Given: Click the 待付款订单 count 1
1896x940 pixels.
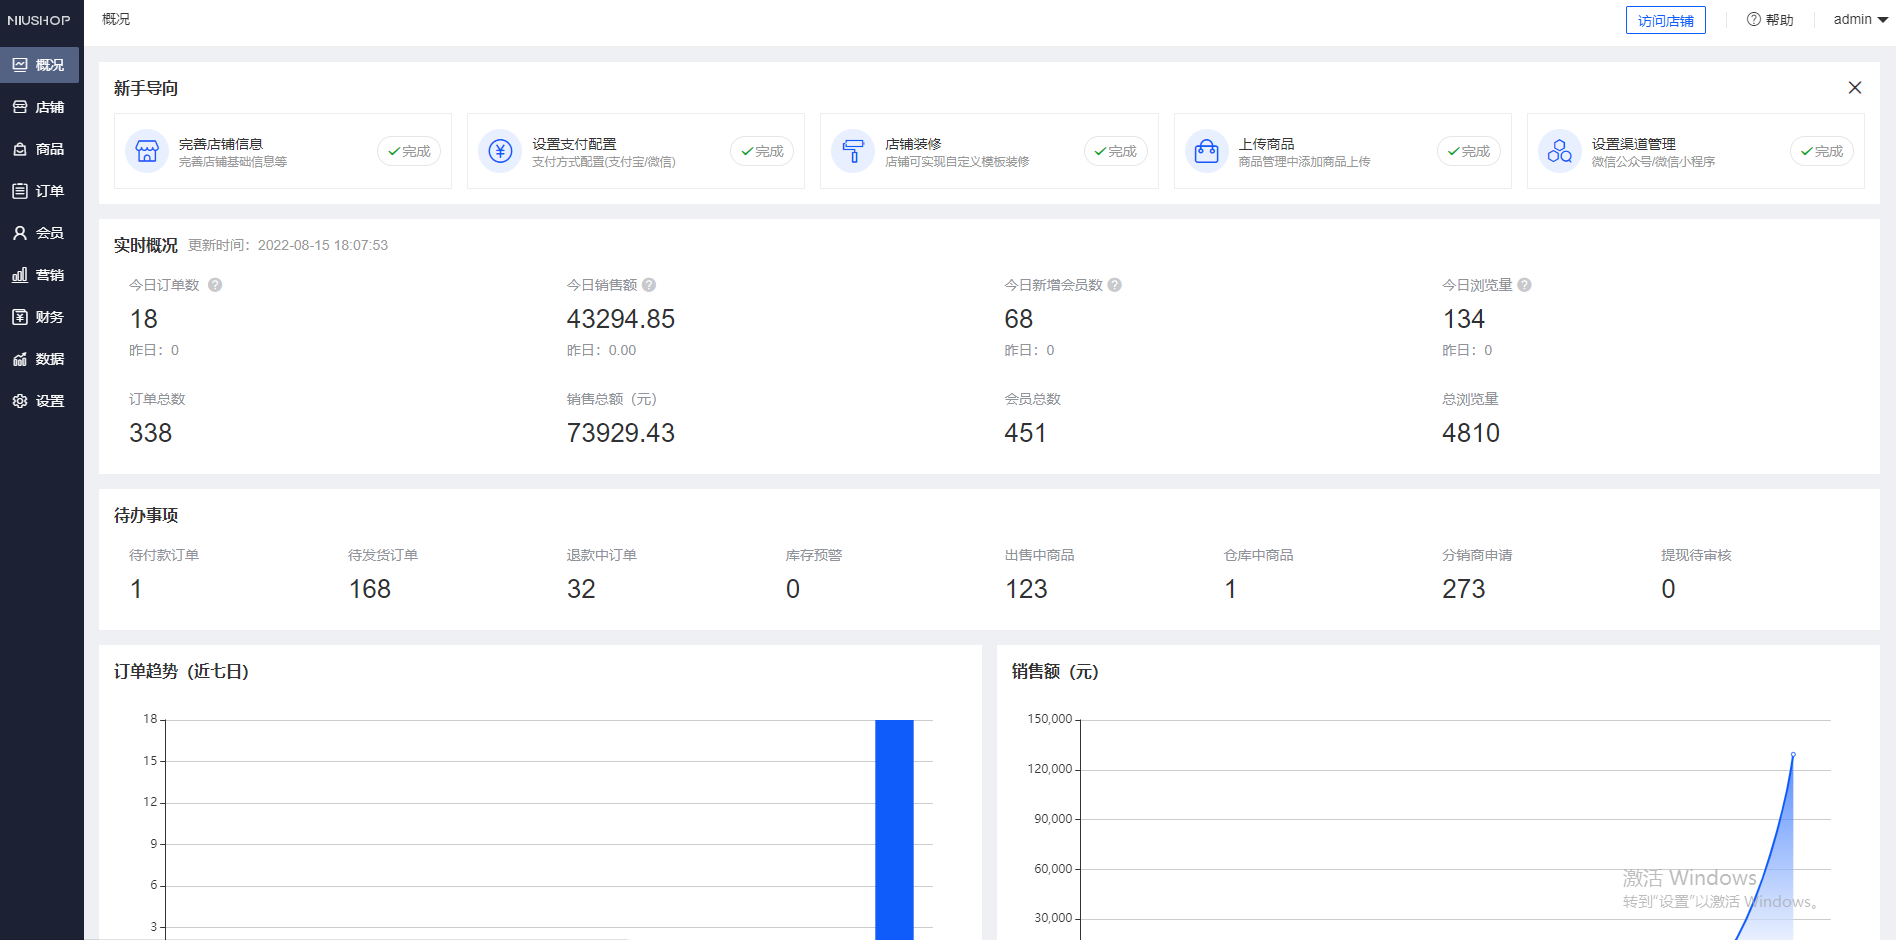Looking at the screenshot, I should (136, 589).
